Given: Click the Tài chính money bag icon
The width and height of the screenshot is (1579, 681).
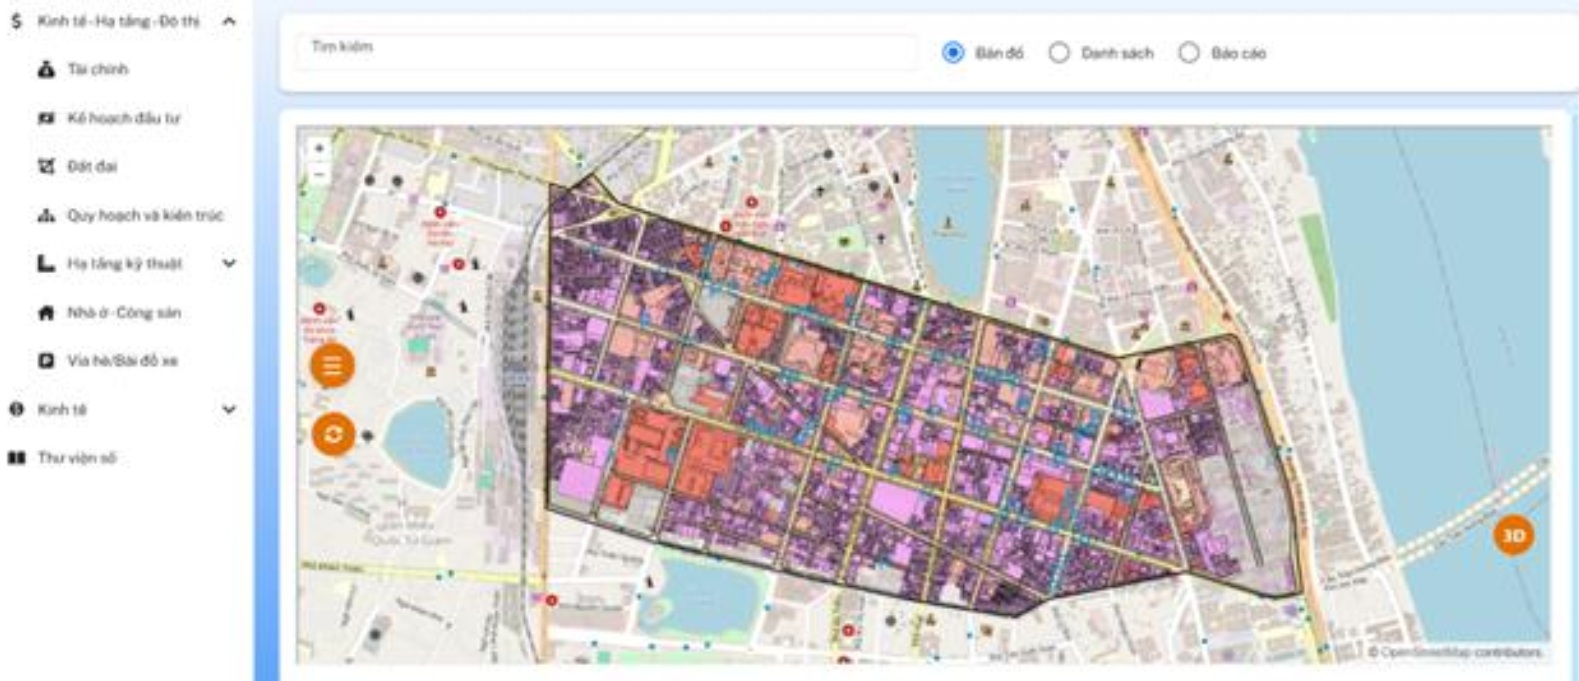Looking at the screenshot, I should [46, 70].
